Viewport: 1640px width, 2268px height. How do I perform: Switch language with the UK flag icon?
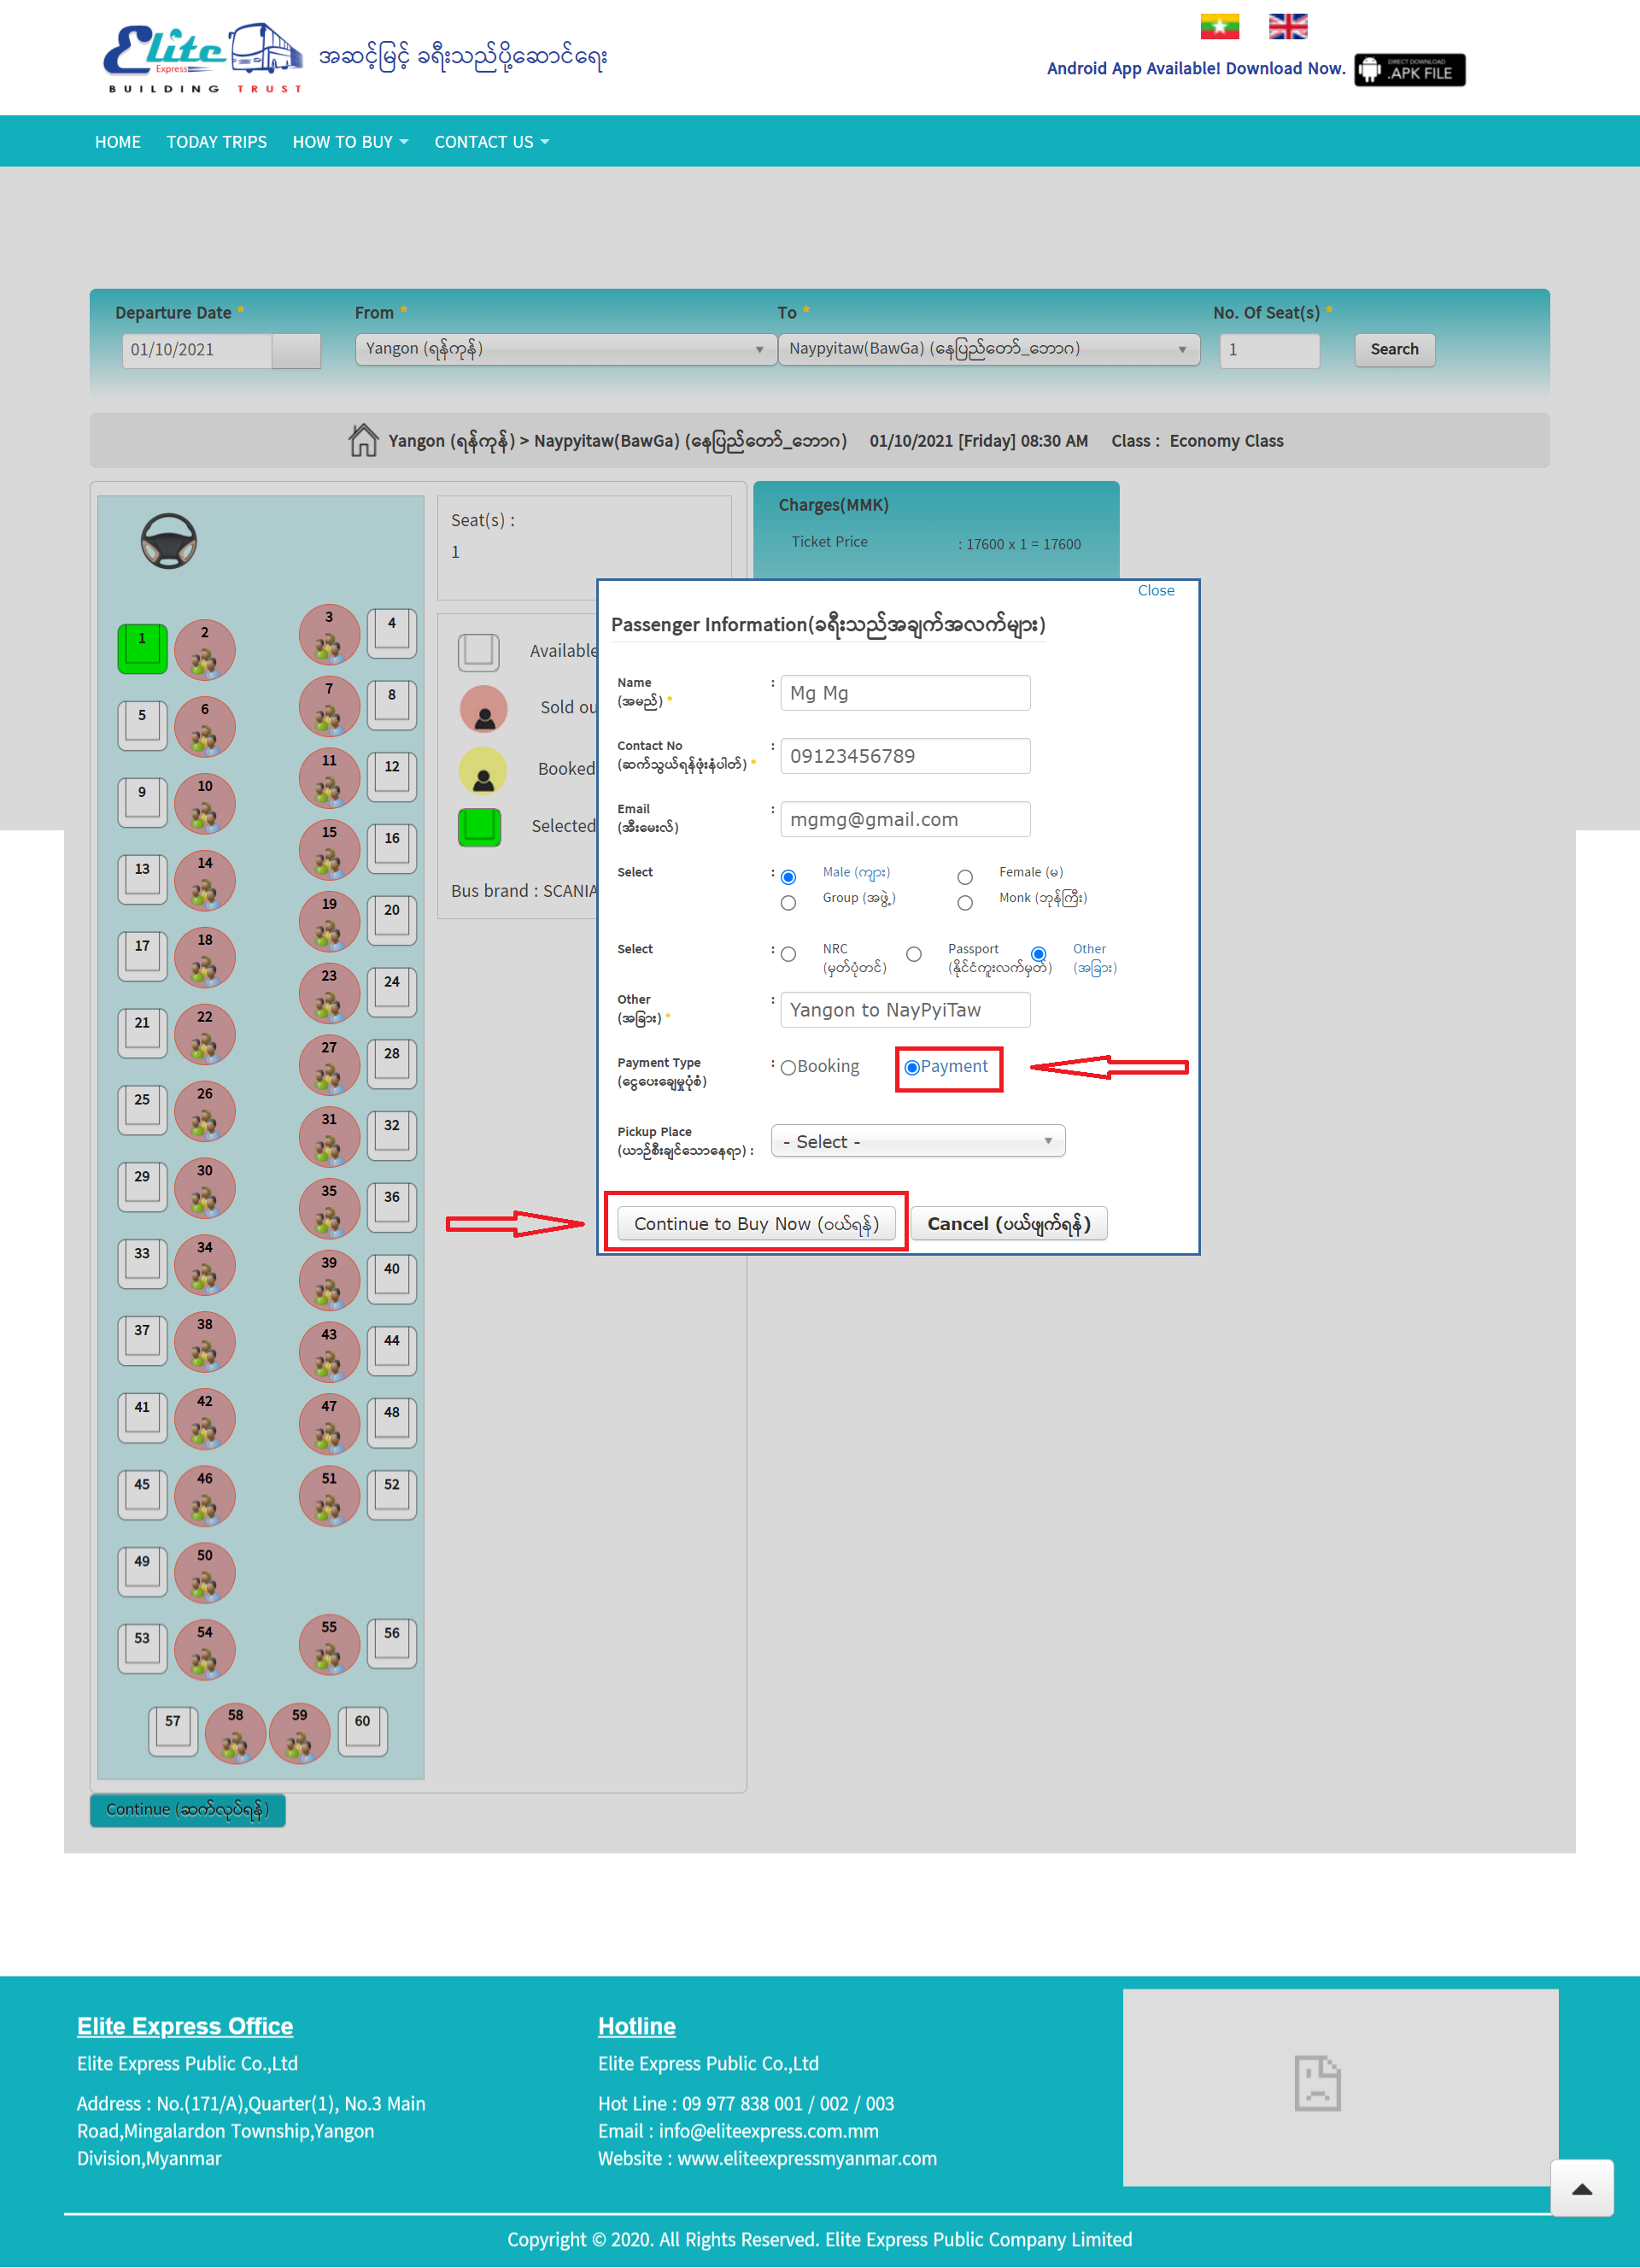click(1287, 26)
